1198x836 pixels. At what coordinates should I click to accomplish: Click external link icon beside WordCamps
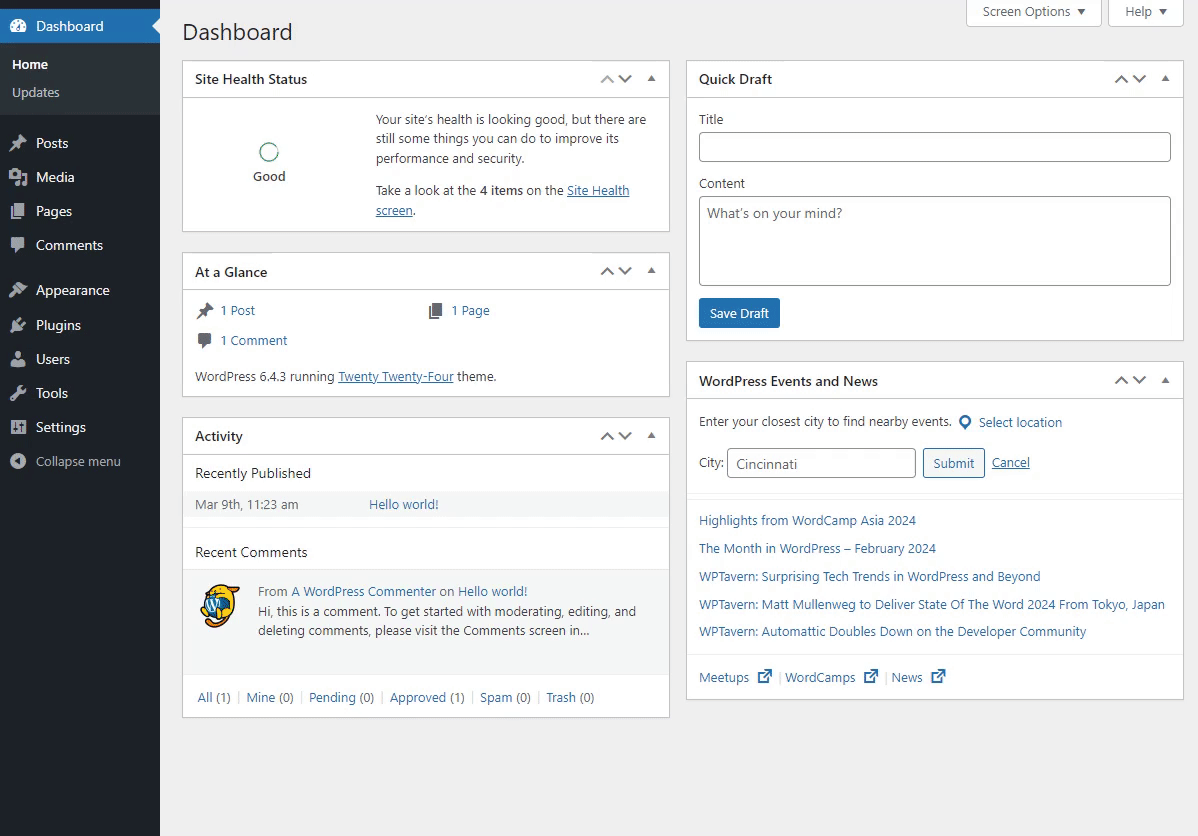870,676
